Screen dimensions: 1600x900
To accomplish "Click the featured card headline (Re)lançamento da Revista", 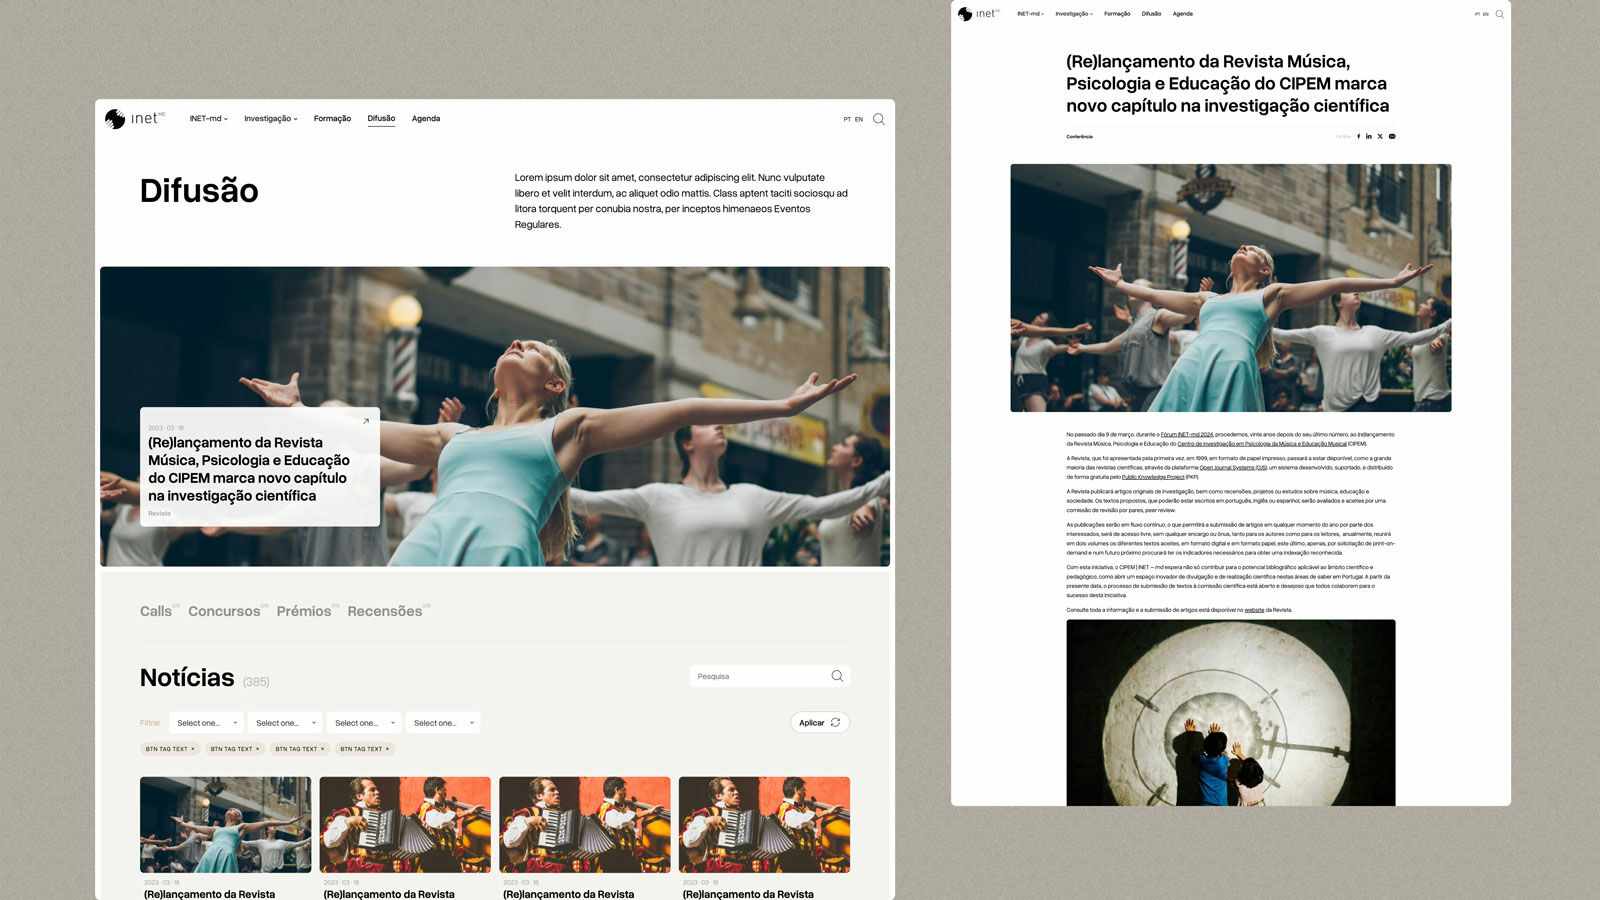I will coord(249,469).
